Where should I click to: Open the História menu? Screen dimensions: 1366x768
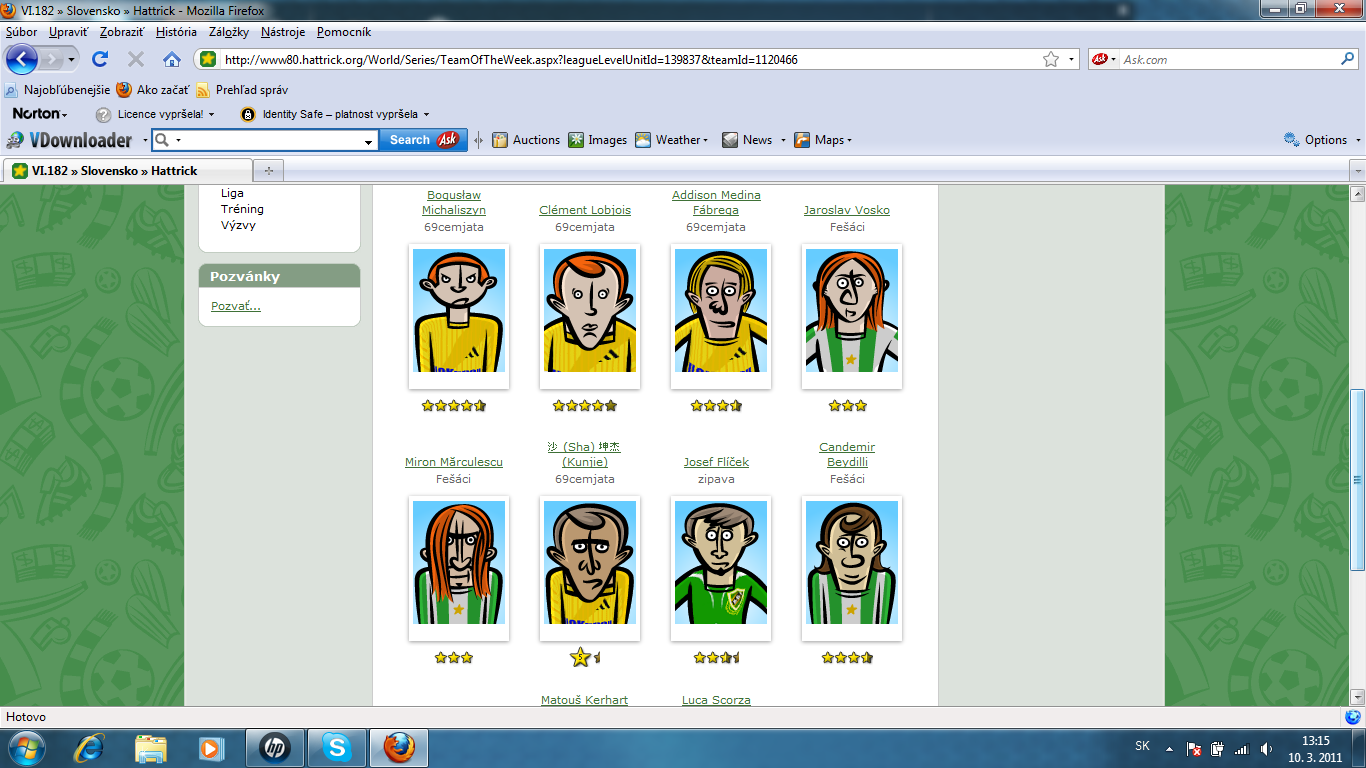coord(176,32)
